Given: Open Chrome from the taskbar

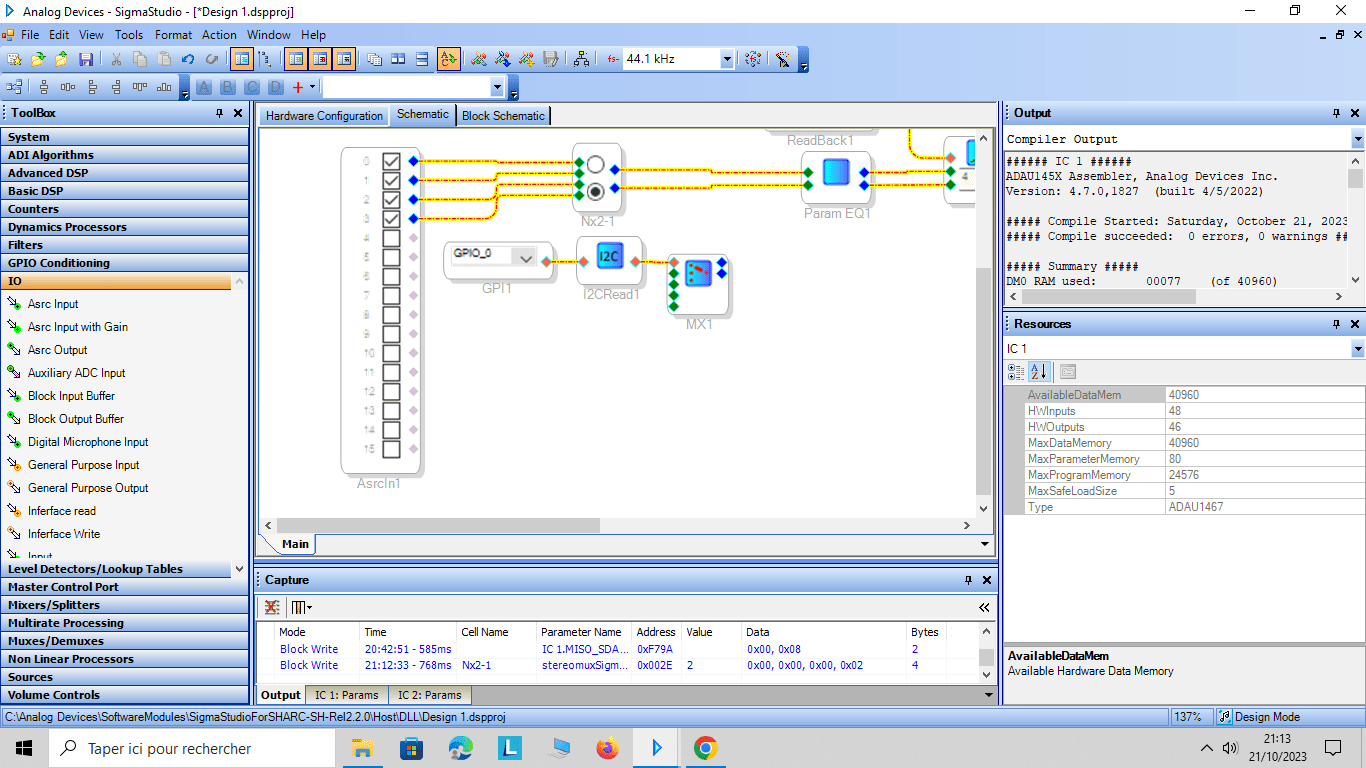Looking at the screenshot, I should [x=705, y=748].
